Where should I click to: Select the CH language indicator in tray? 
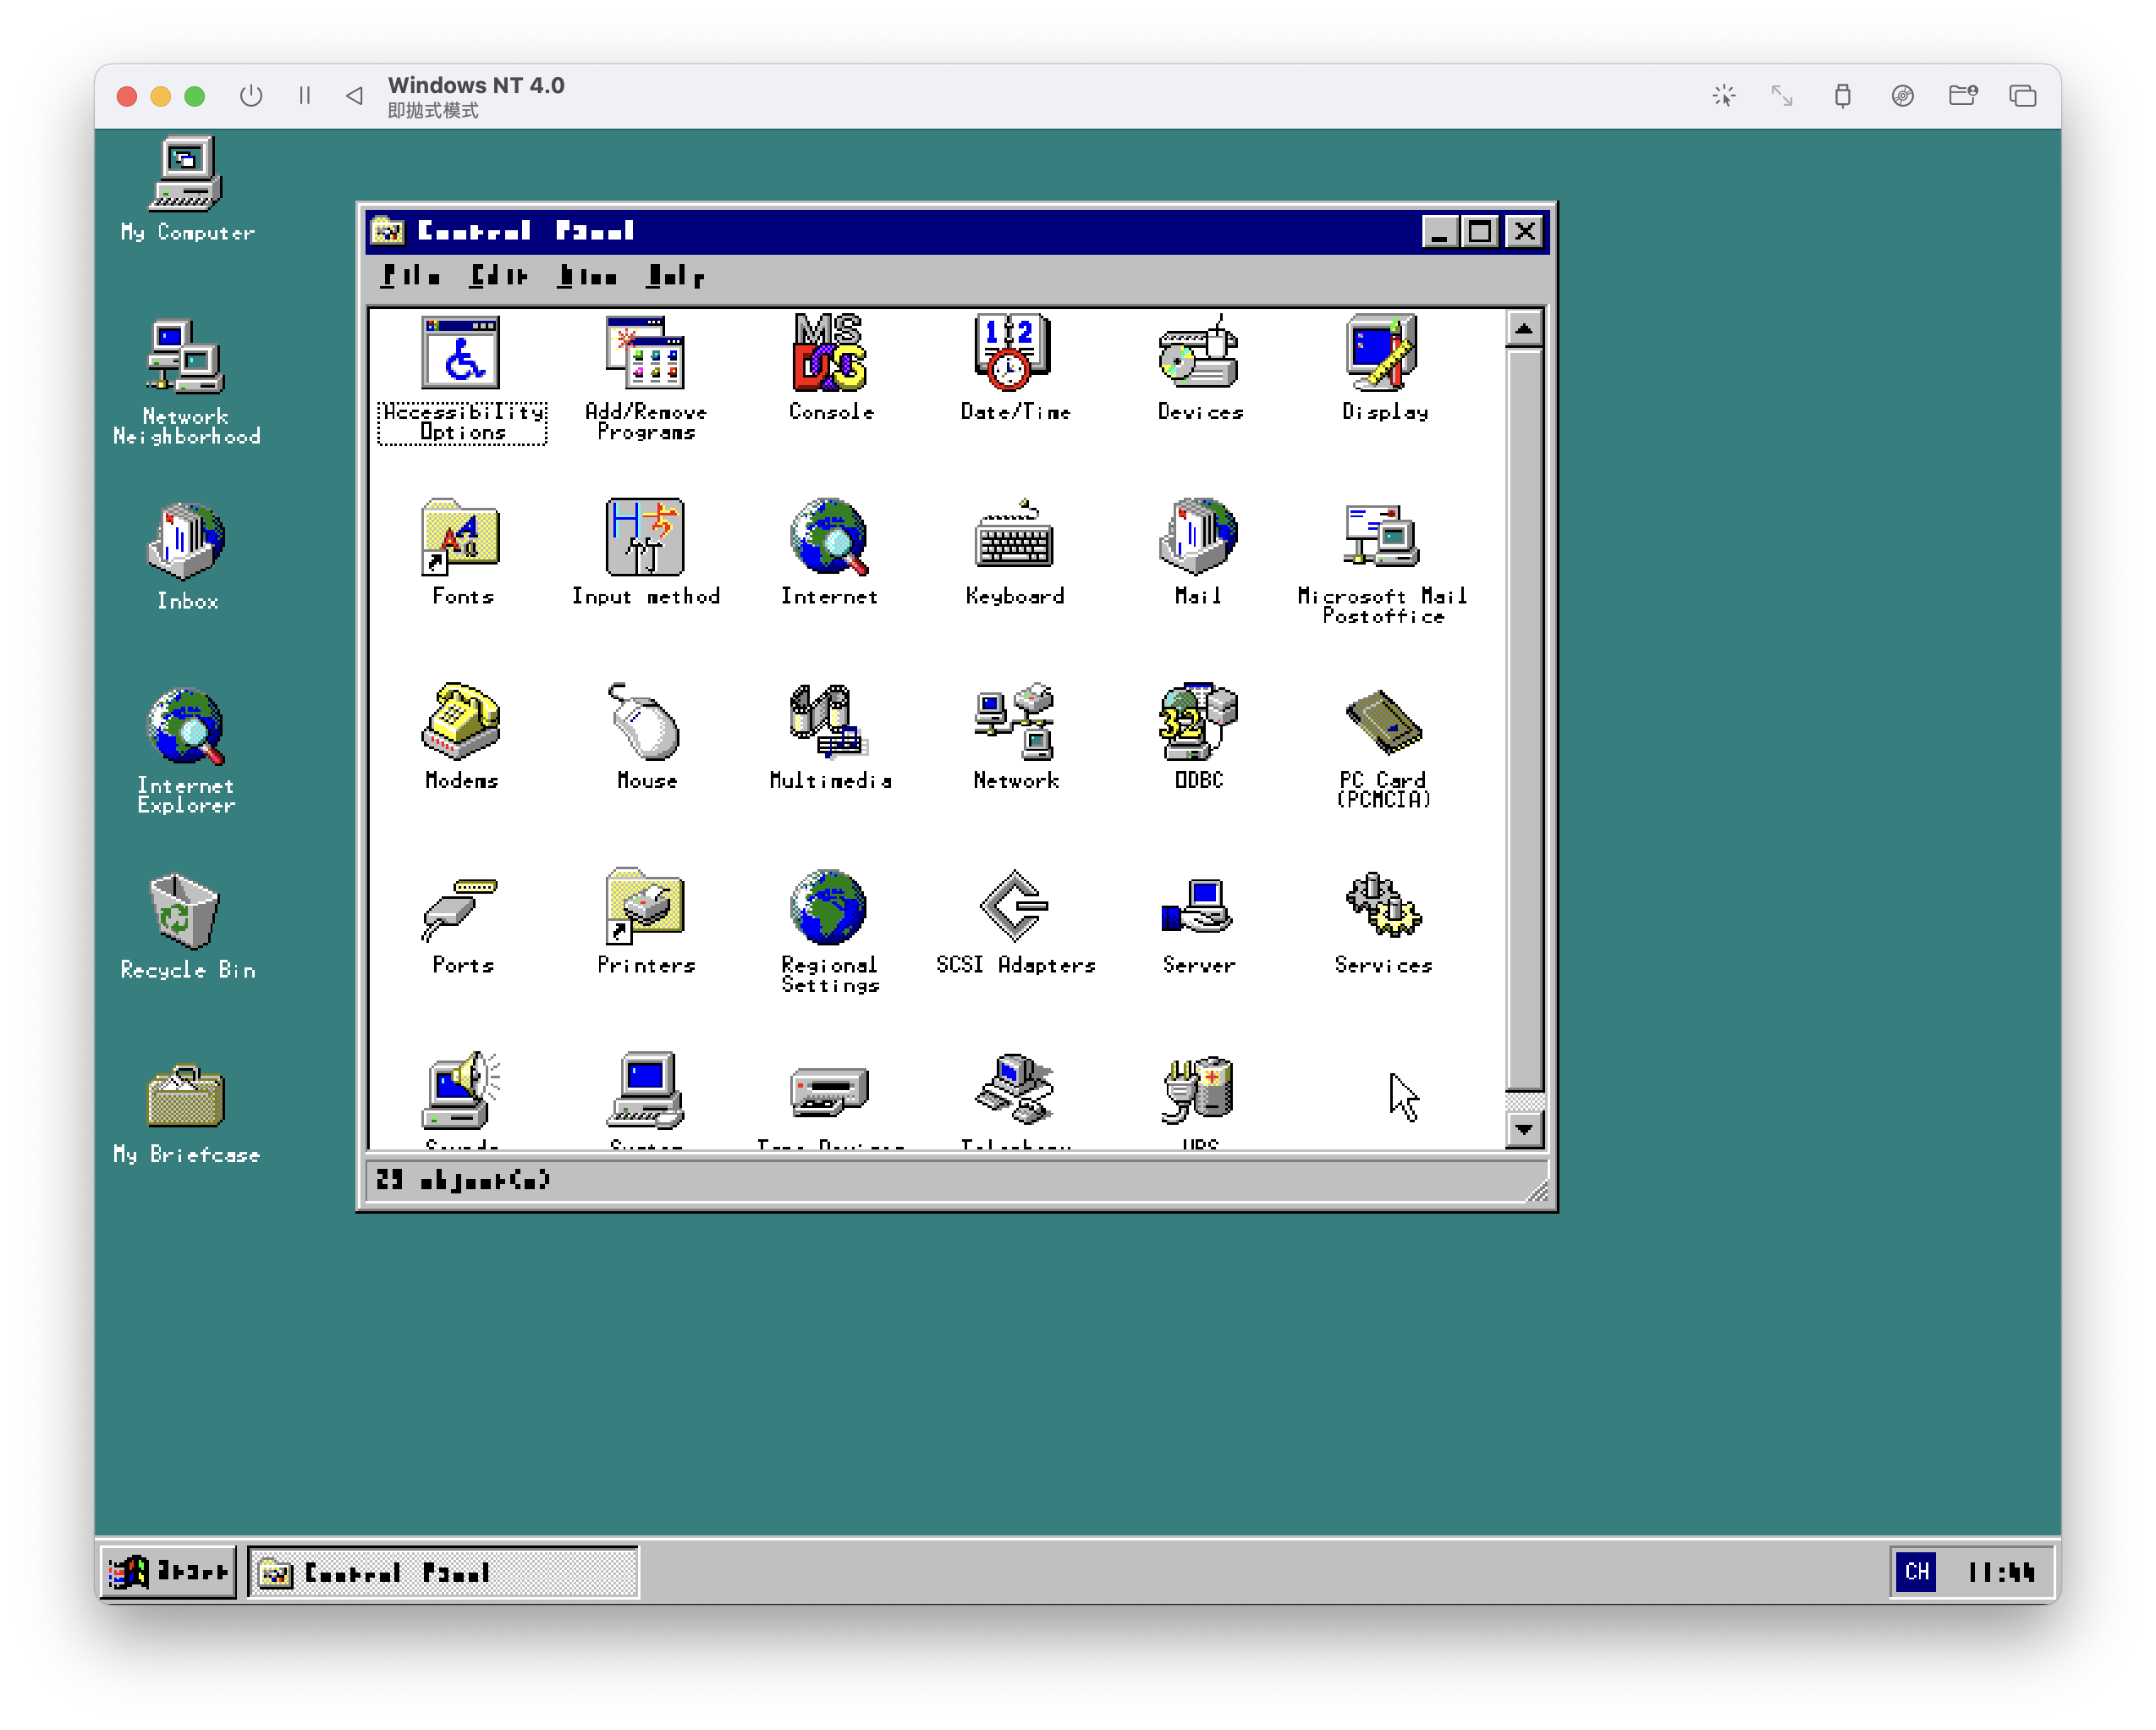tap(1917, 1572)
